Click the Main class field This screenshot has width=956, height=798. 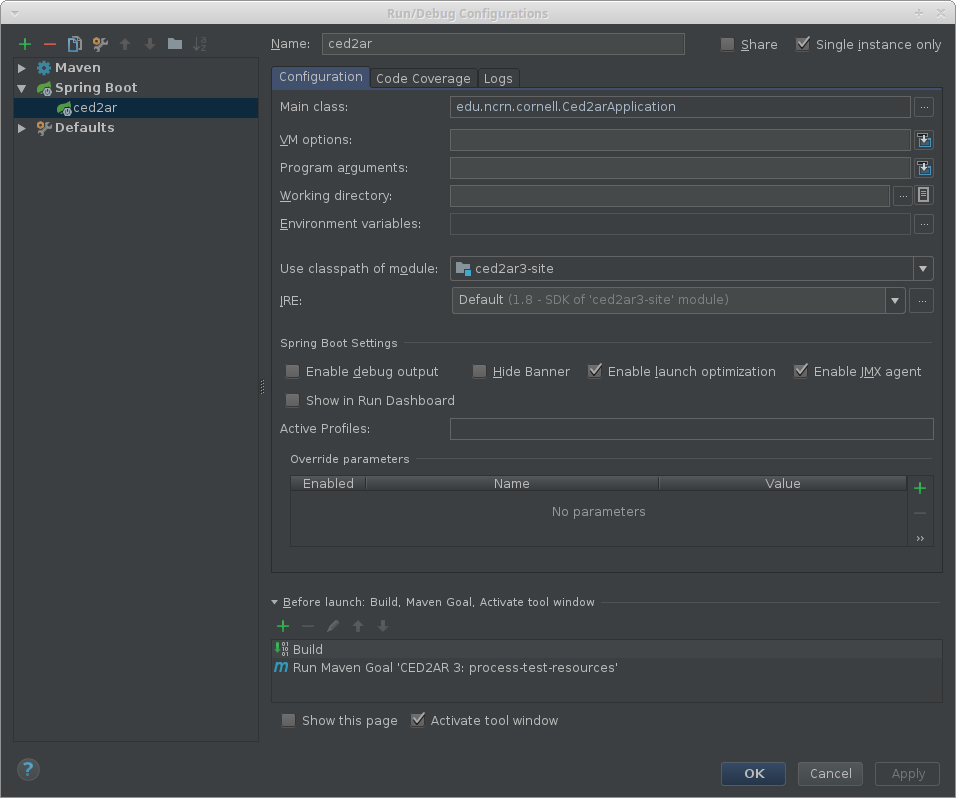tap(680, 107)
